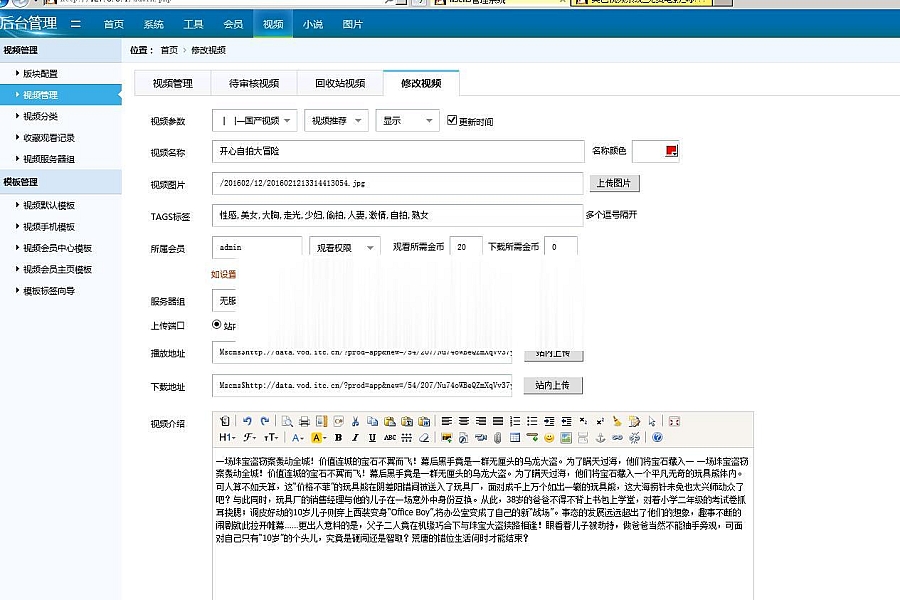Viewport: 900px width, 600px height.
Task: Open the 小说 top menu
Action: tap(313, 24)
